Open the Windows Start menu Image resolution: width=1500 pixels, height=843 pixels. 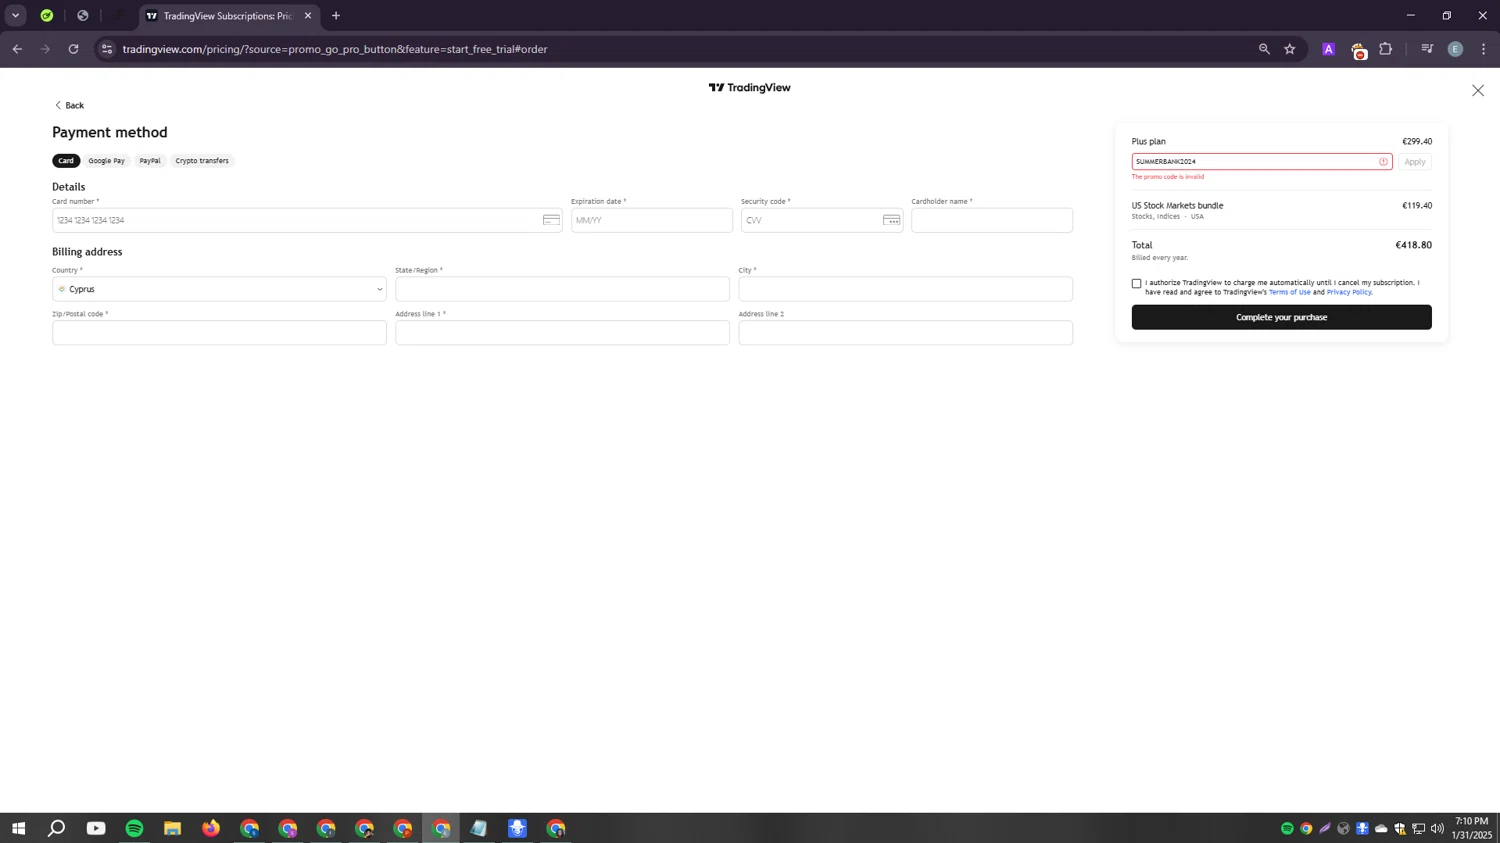pyautogui.click(x=18, y=828)
